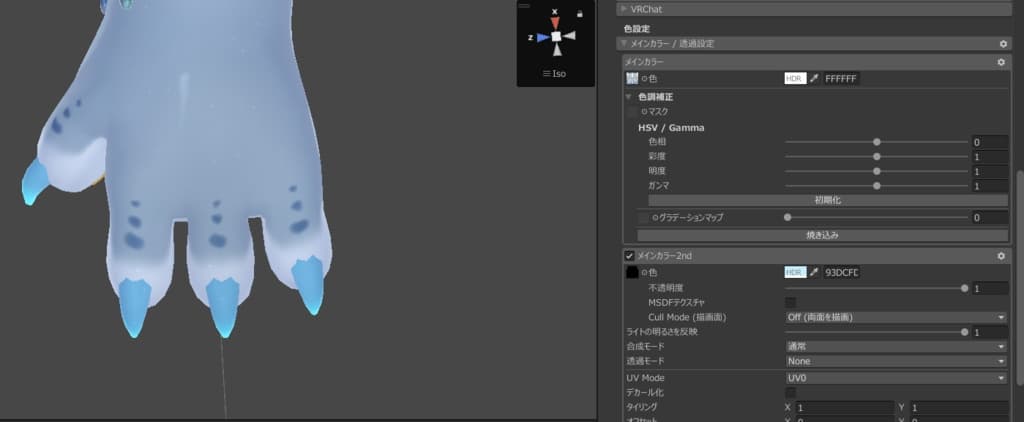Viewport: 1024px width, 422px height.
Task: Click the タイリング X value field
Action: (844, 408)
